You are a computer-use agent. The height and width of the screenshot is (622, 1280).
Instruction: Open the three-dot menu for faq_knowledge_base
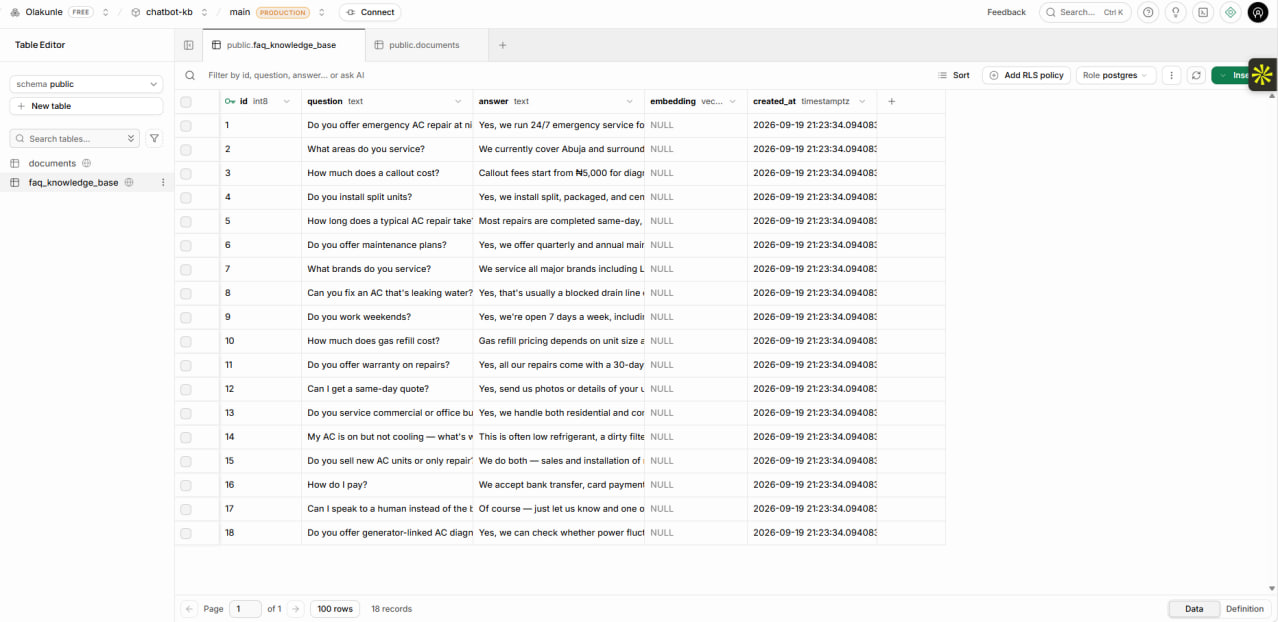163,182
